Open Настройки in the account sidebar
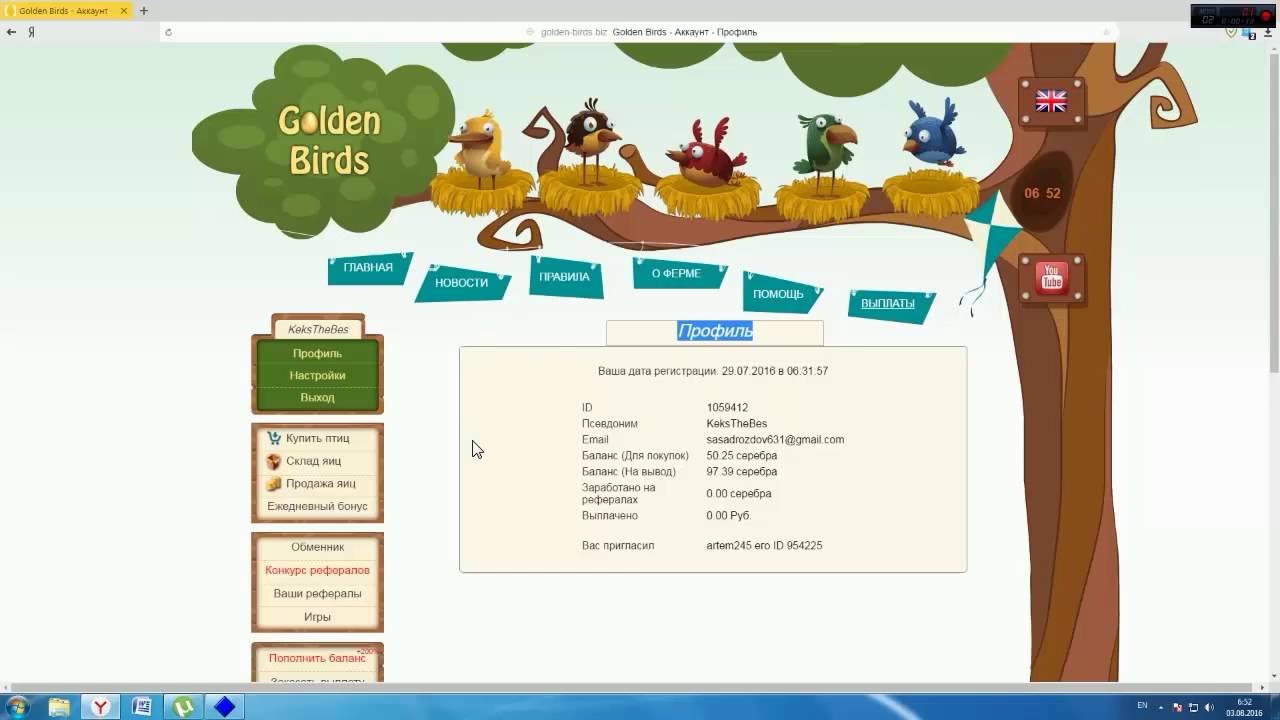1280x720 pixels. (x=317, y=376)
